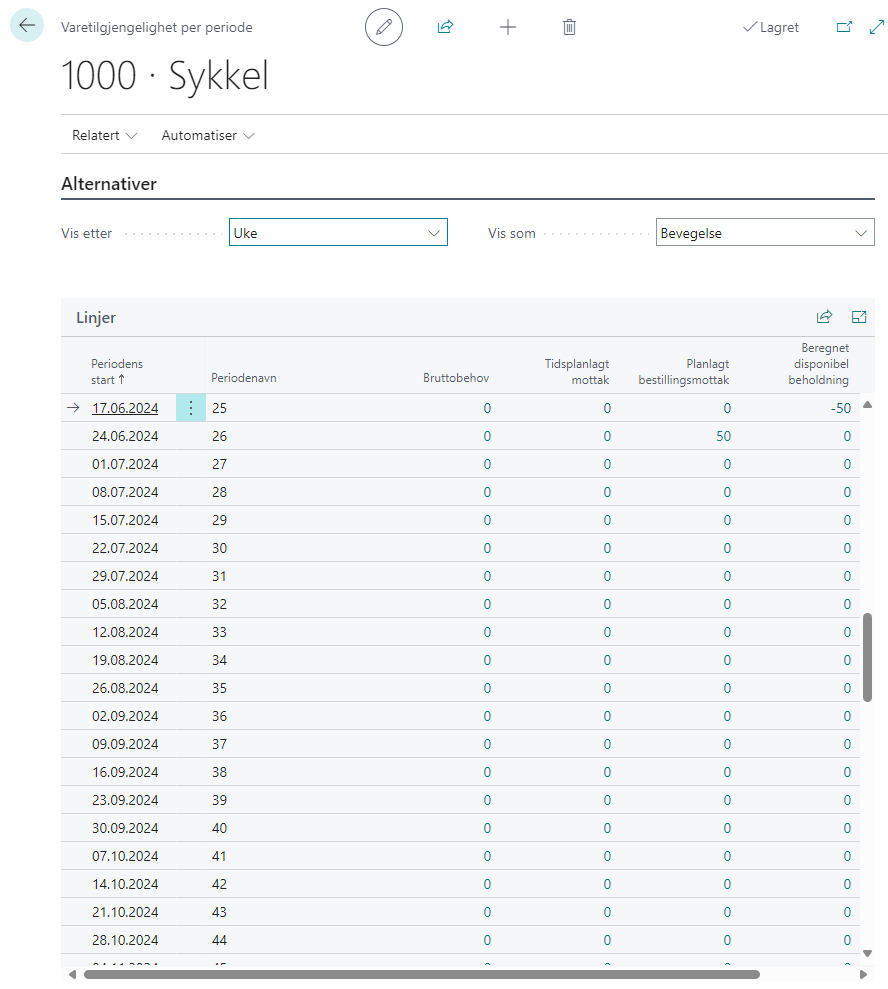This screenshot has height=989, width=888.
Task: Maximize the Linjer section icon
Action: (x=858, y=317)
